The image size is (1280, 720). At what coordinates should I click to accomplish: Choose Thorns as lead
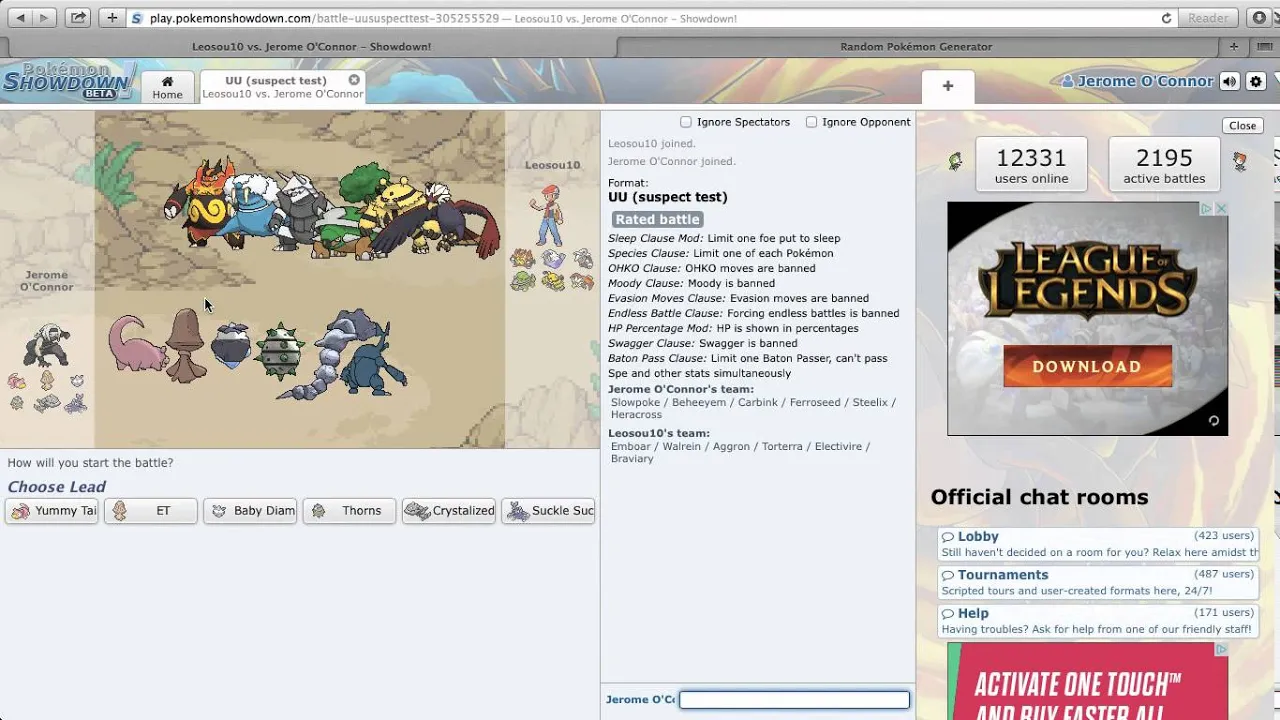pos(349,511)
